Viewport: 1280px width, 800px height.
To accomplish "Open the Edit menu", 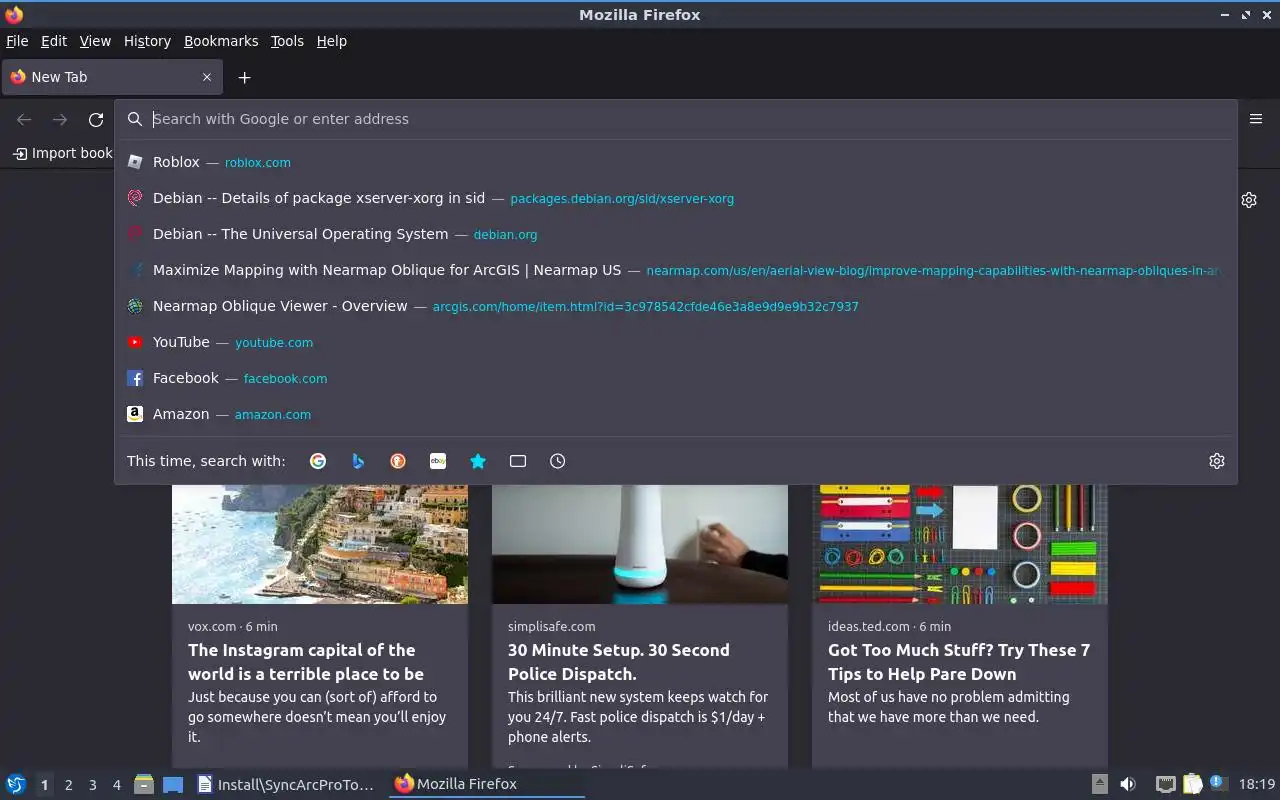I will pos(54,41).
